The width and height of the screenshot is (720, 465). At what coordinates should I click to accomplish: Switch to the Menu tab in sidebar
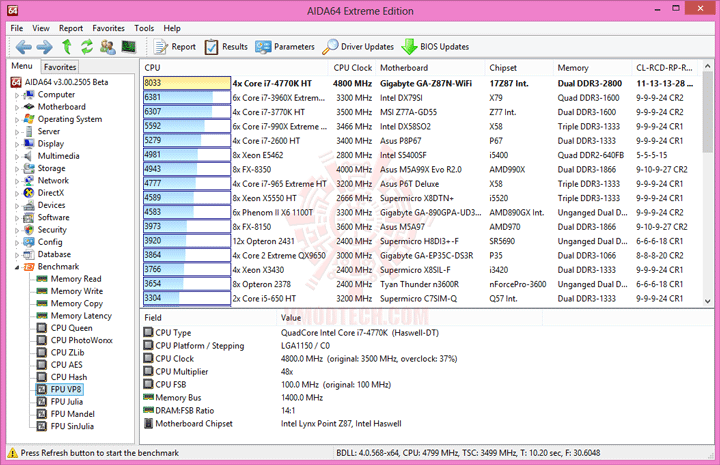(22, 66)
